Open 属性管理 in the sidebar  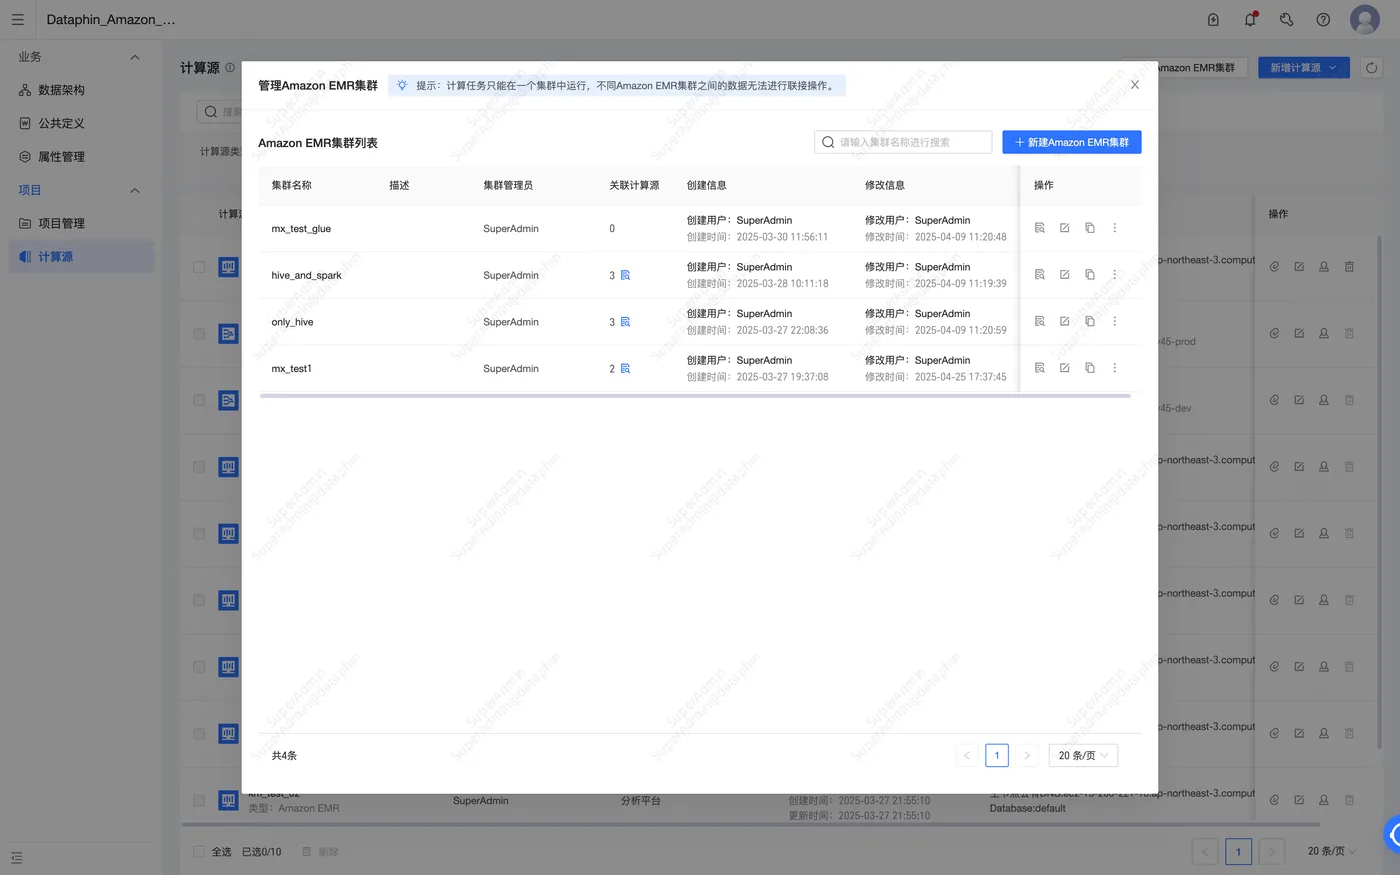click(81, 157)
